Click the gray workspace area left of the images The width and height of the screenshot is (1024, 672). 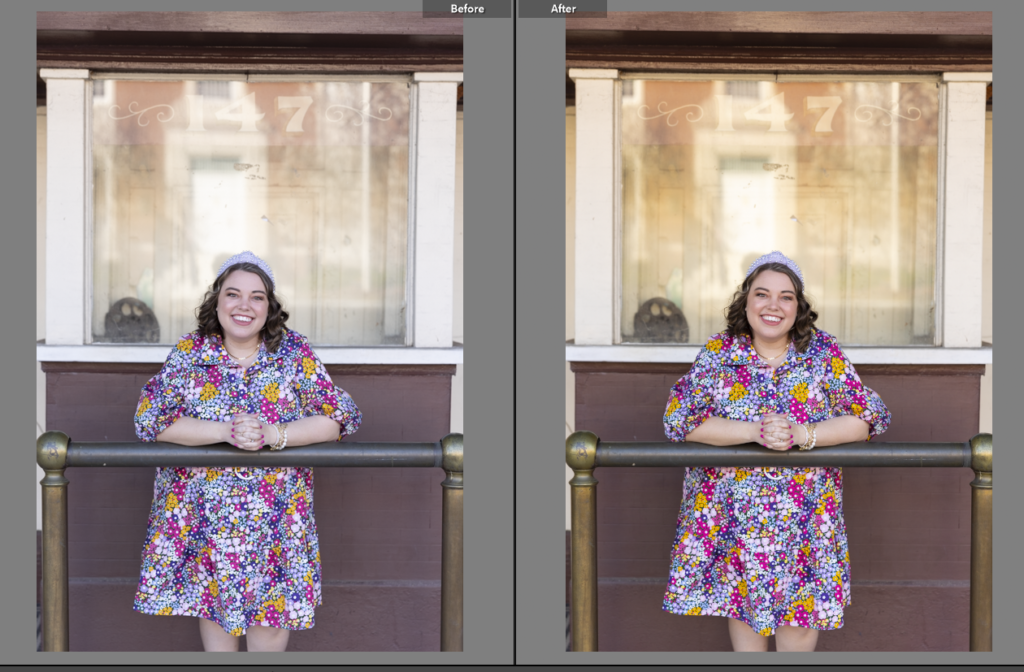tap(17, 350)
